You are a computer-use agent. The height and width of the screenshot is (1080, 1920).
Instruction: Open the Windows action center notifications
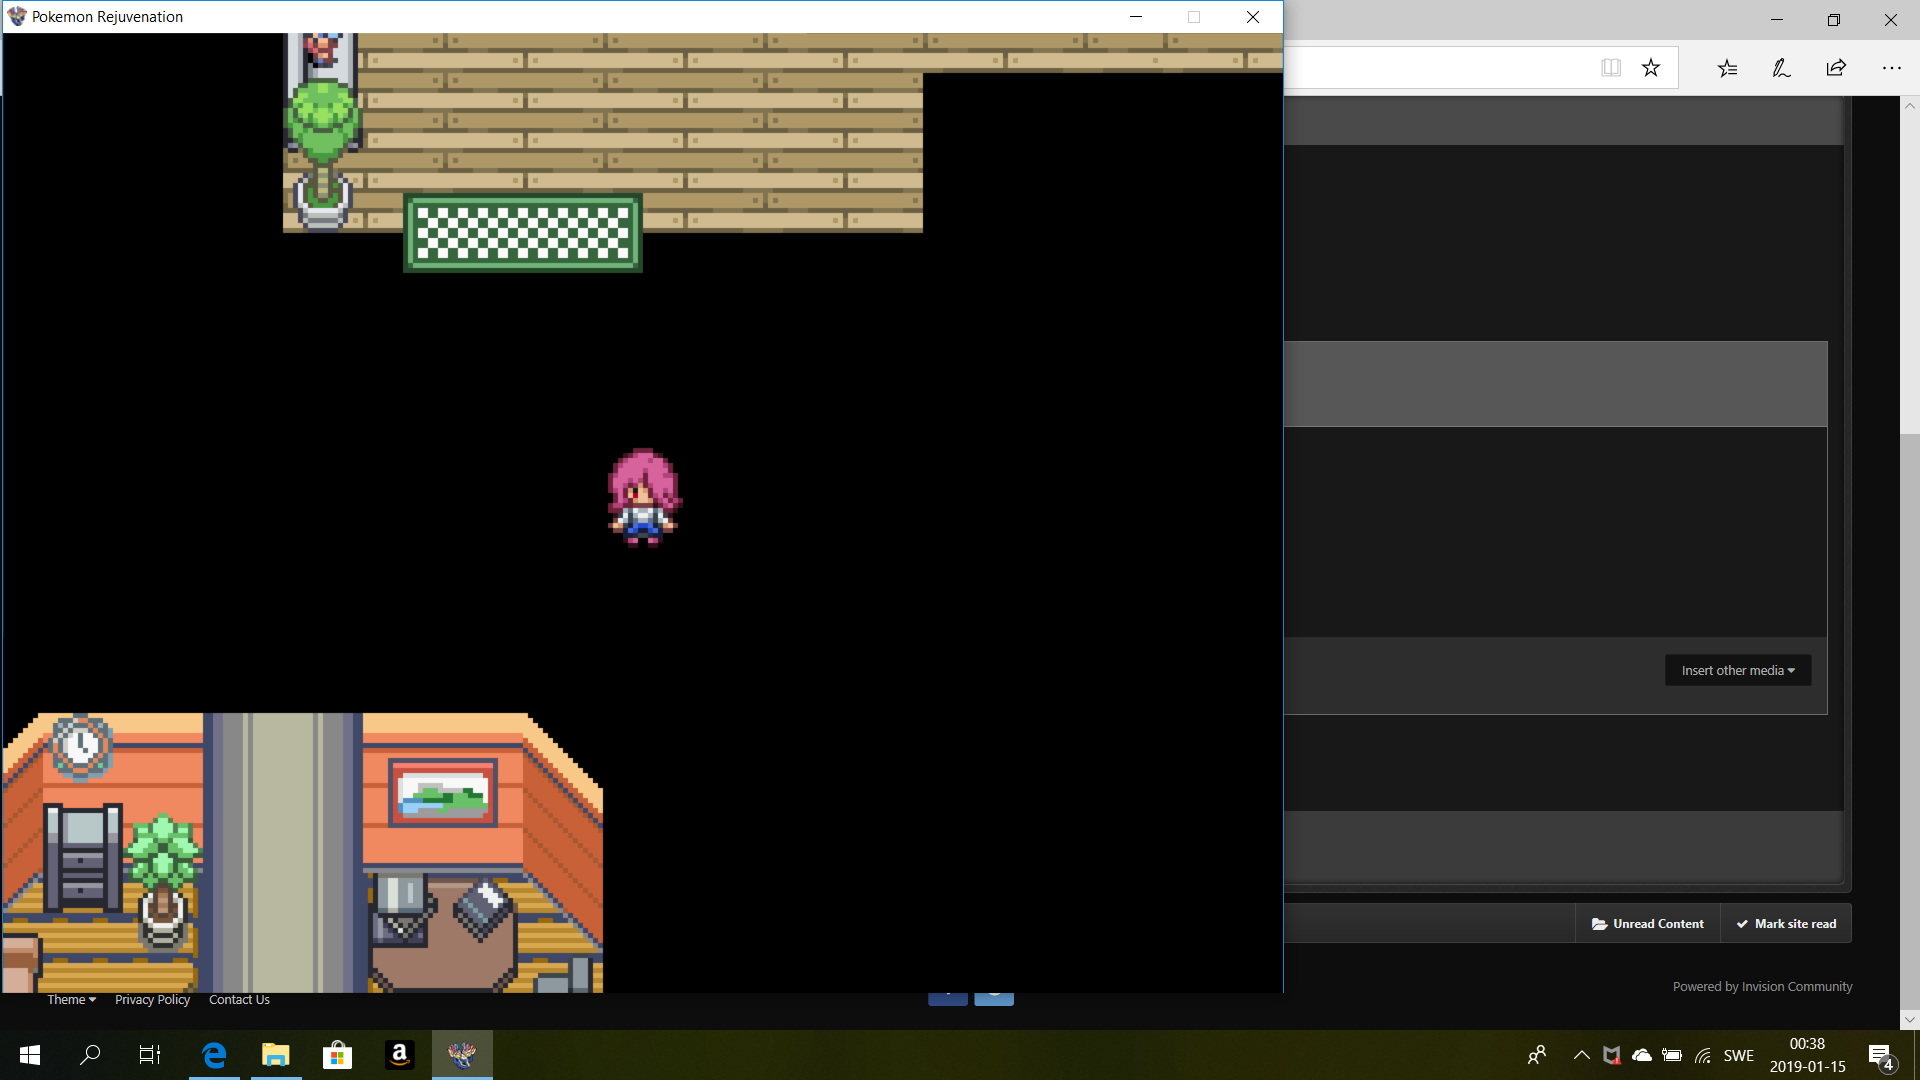pos(1880,1055)
